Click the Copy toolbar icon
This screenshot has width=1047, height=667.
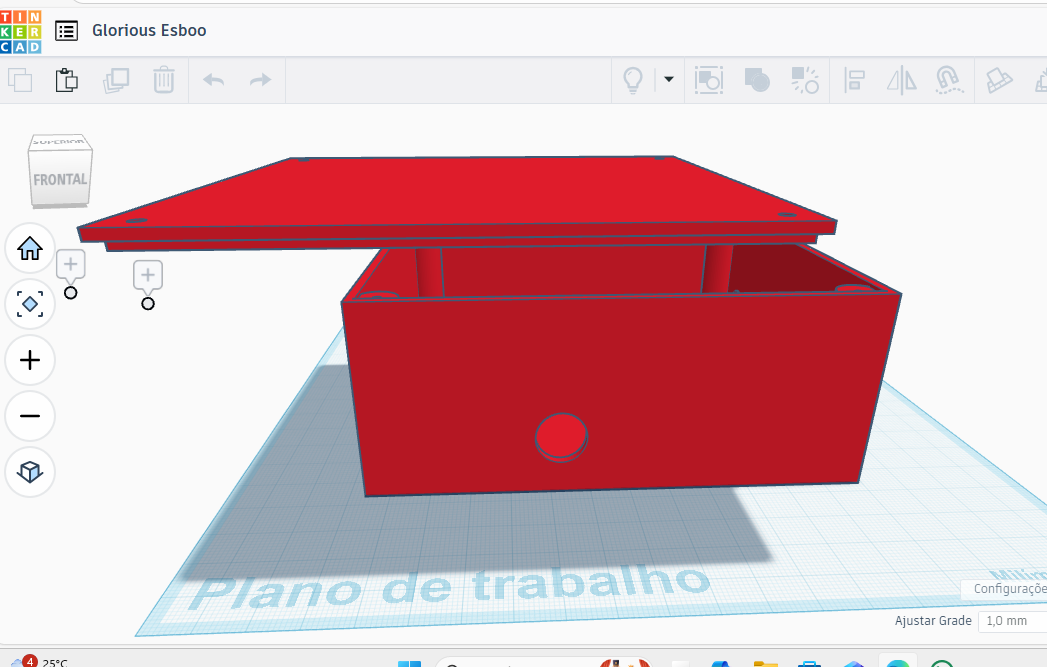point(20,80)
